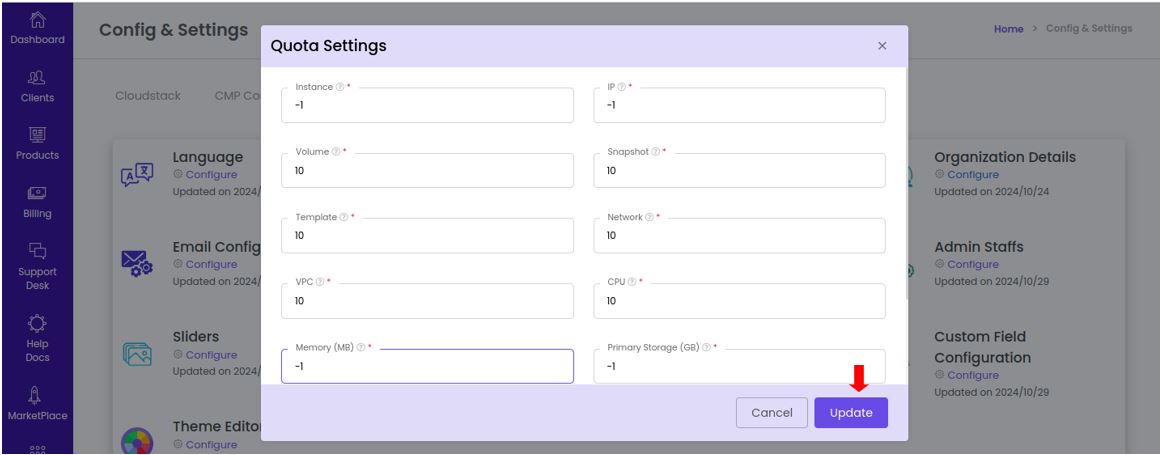This screenshot has height=455, width=1160.
Task: Open Configure link under Organization Details
Action: 973,175
